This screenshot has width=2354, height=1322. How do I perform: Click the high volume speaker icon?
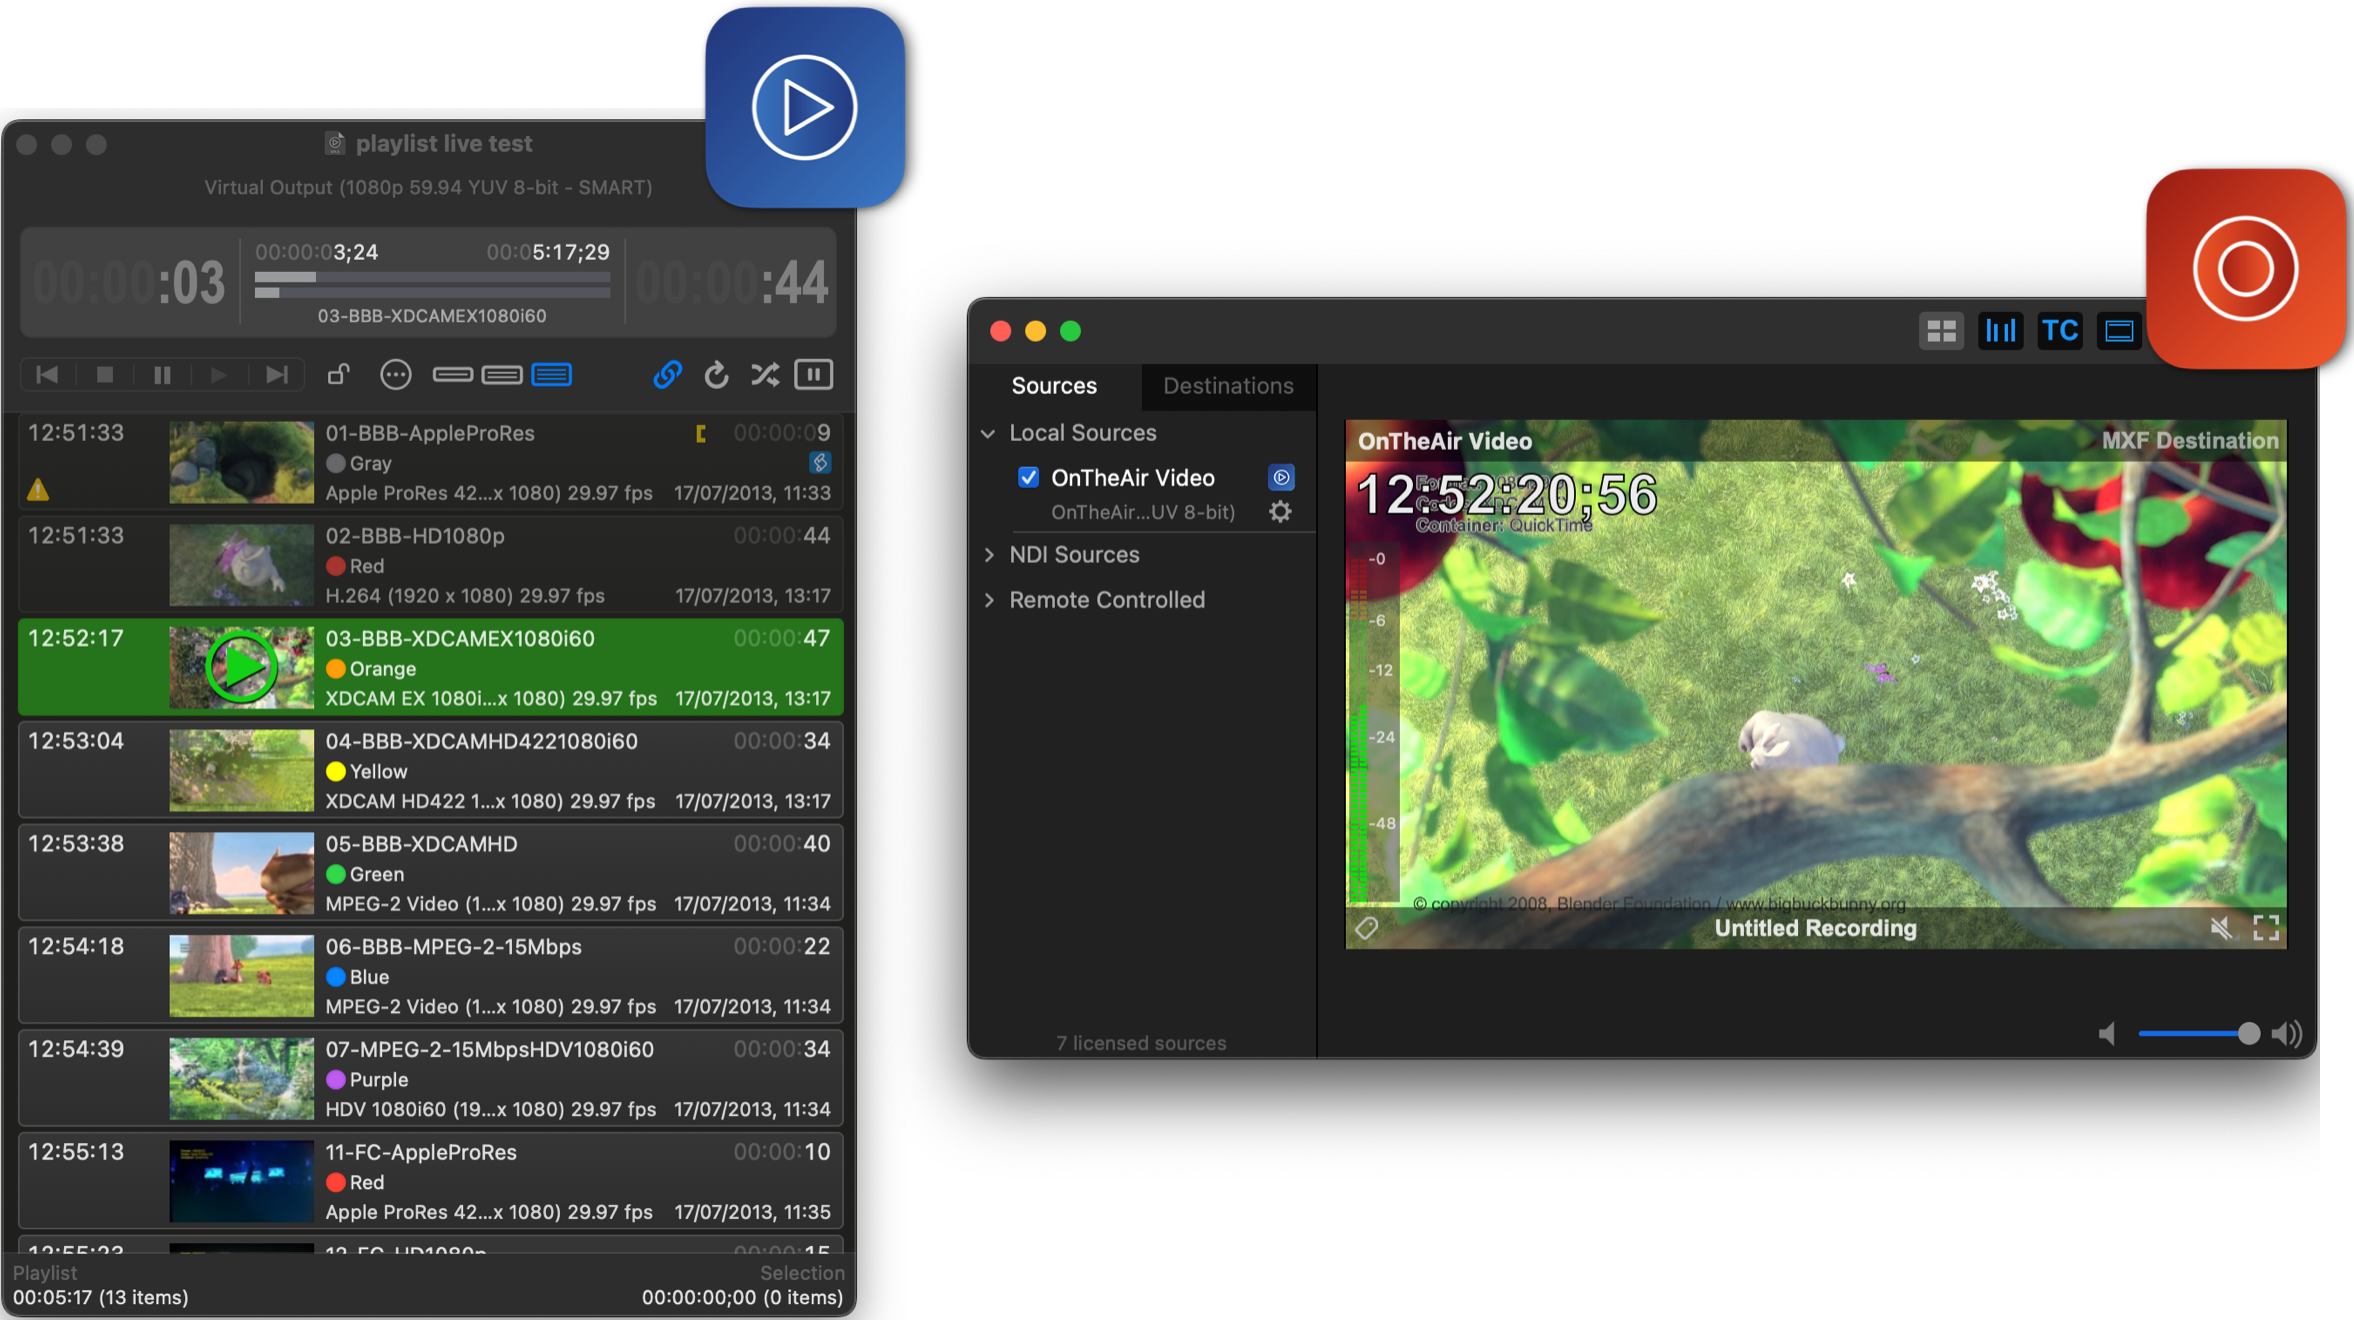(x=2286, y=1034)
